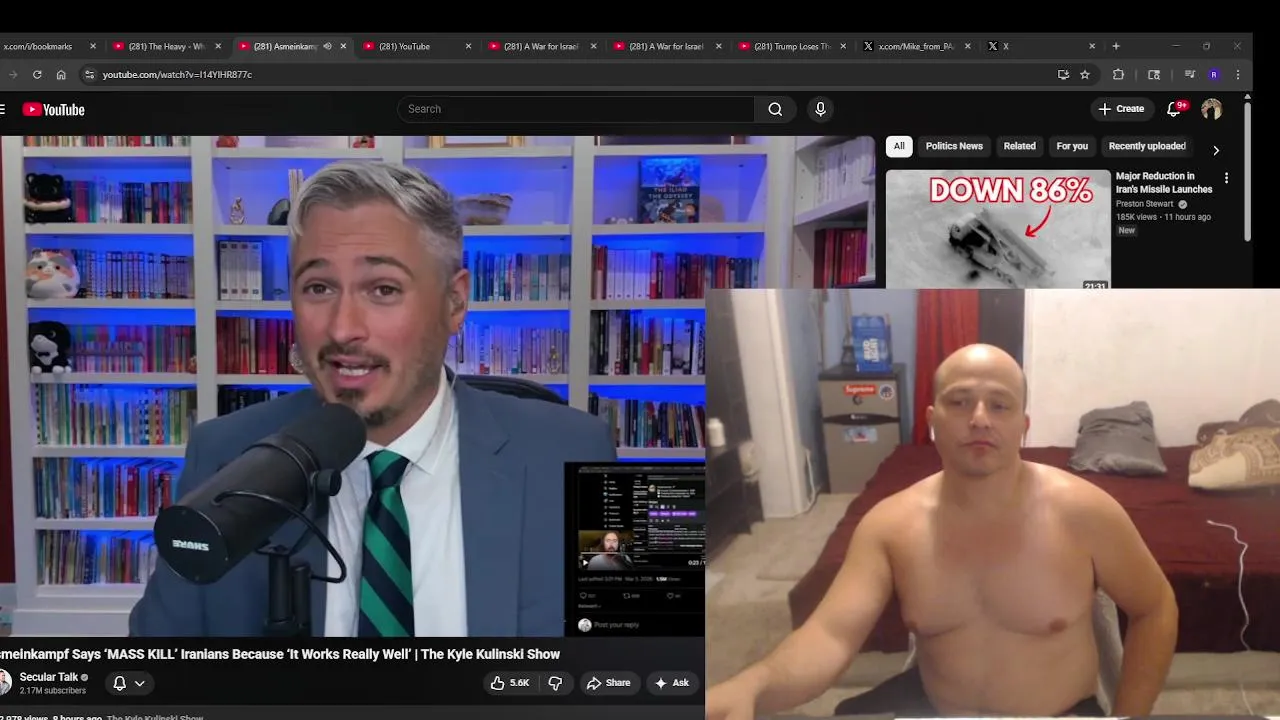The height and width of the screenshot is (720, 1280).
Task: Click '185K views · 11 hours ago' text
Action: click(1163, 217)
